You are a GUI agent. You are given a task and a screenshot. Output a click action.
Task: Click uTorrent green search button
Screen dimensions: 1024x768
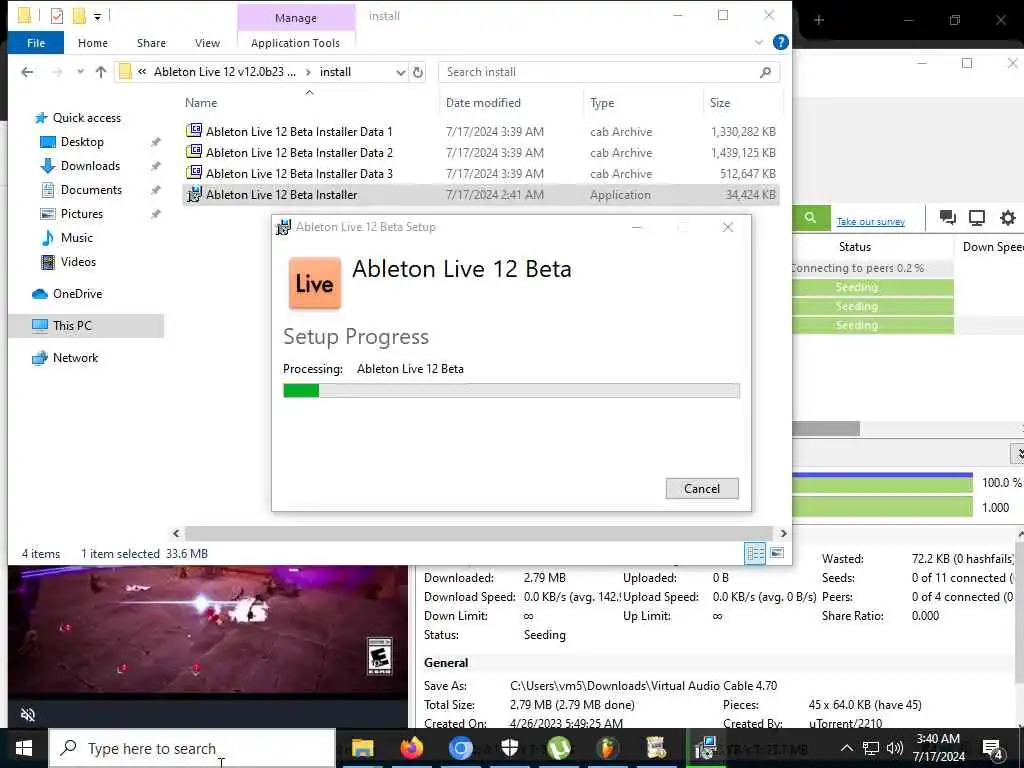coord(810,217)
